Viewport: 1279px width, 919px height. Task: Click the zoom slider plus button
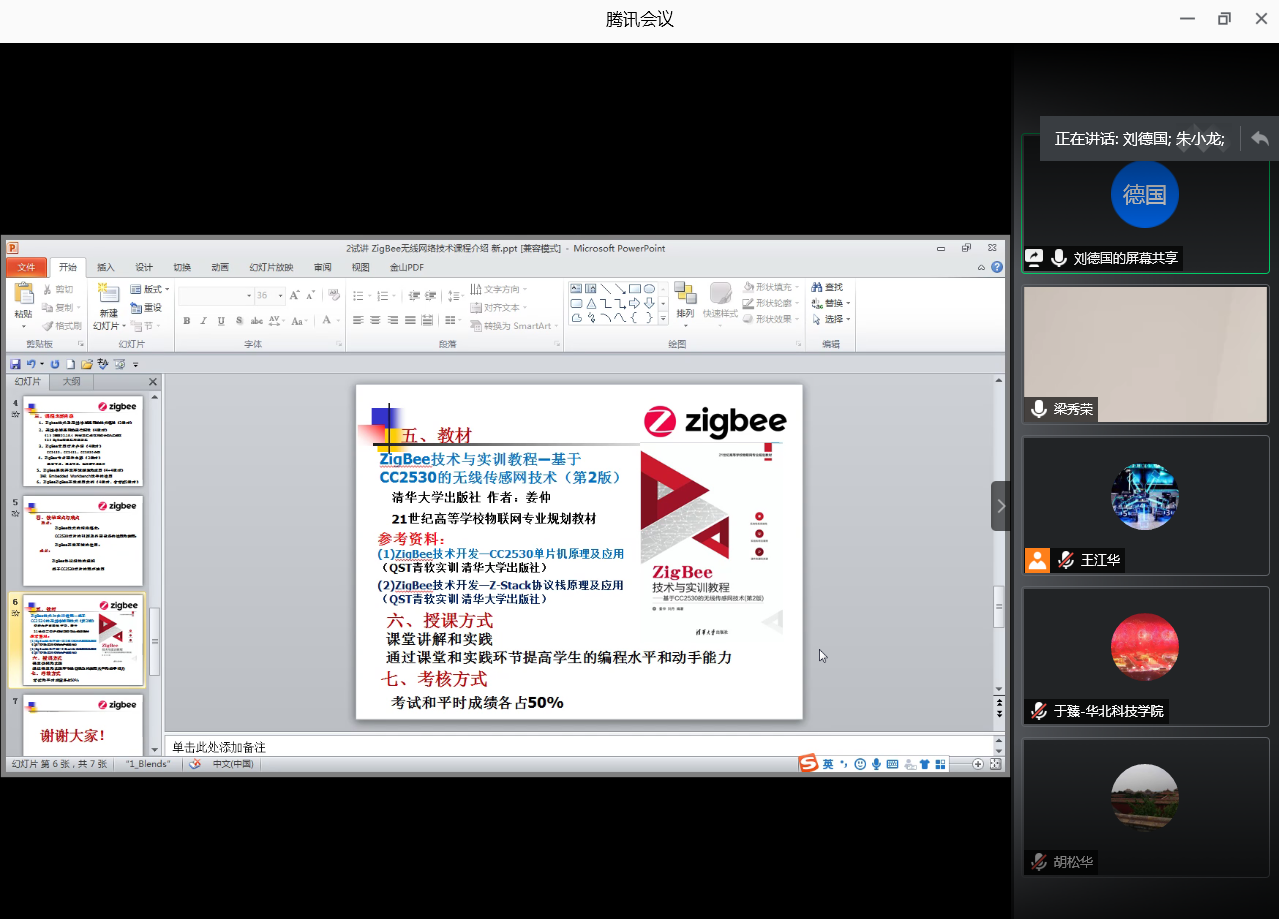coord(978,764)
